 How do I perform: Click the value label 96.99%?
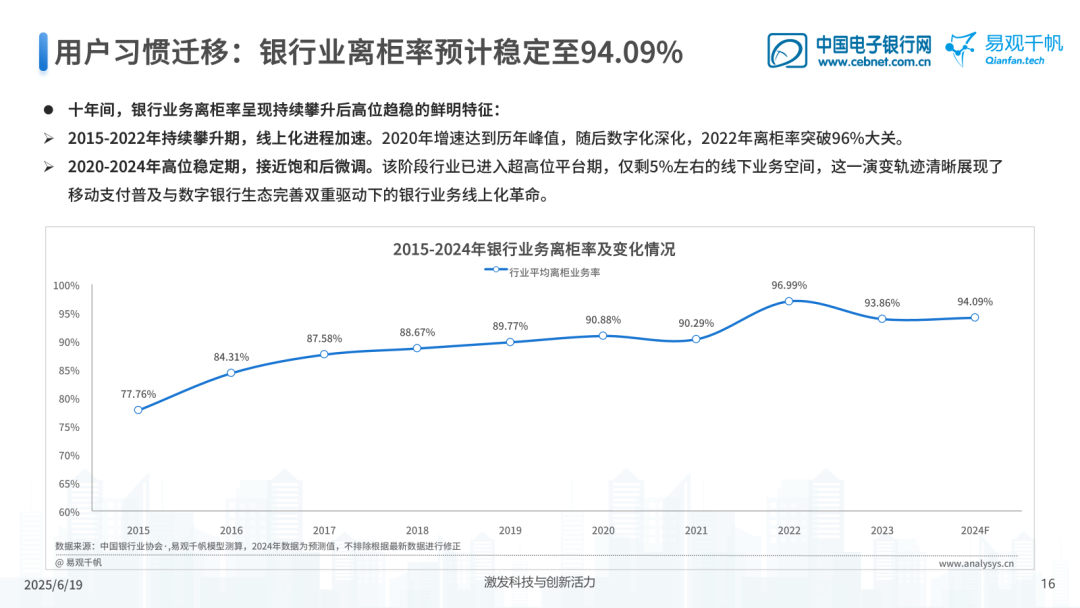pos(789,285)
